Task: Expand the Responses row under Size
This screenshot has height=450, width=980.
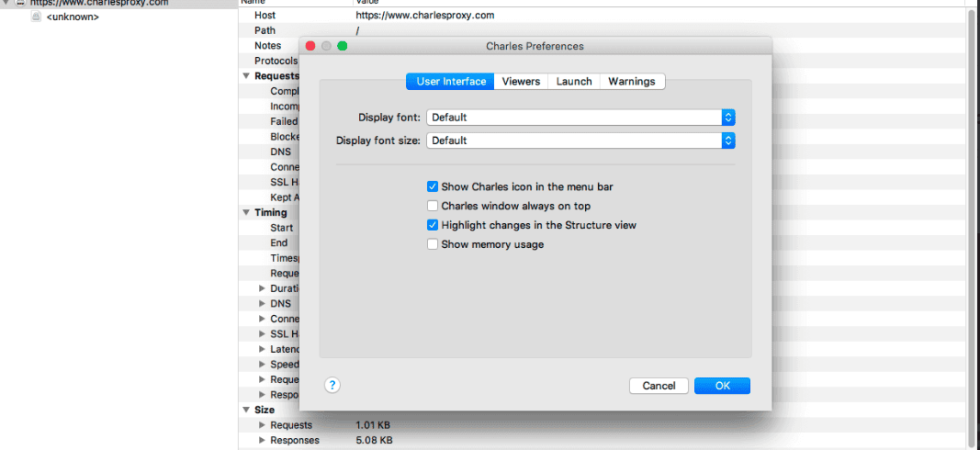Action: tap(262, 440)
